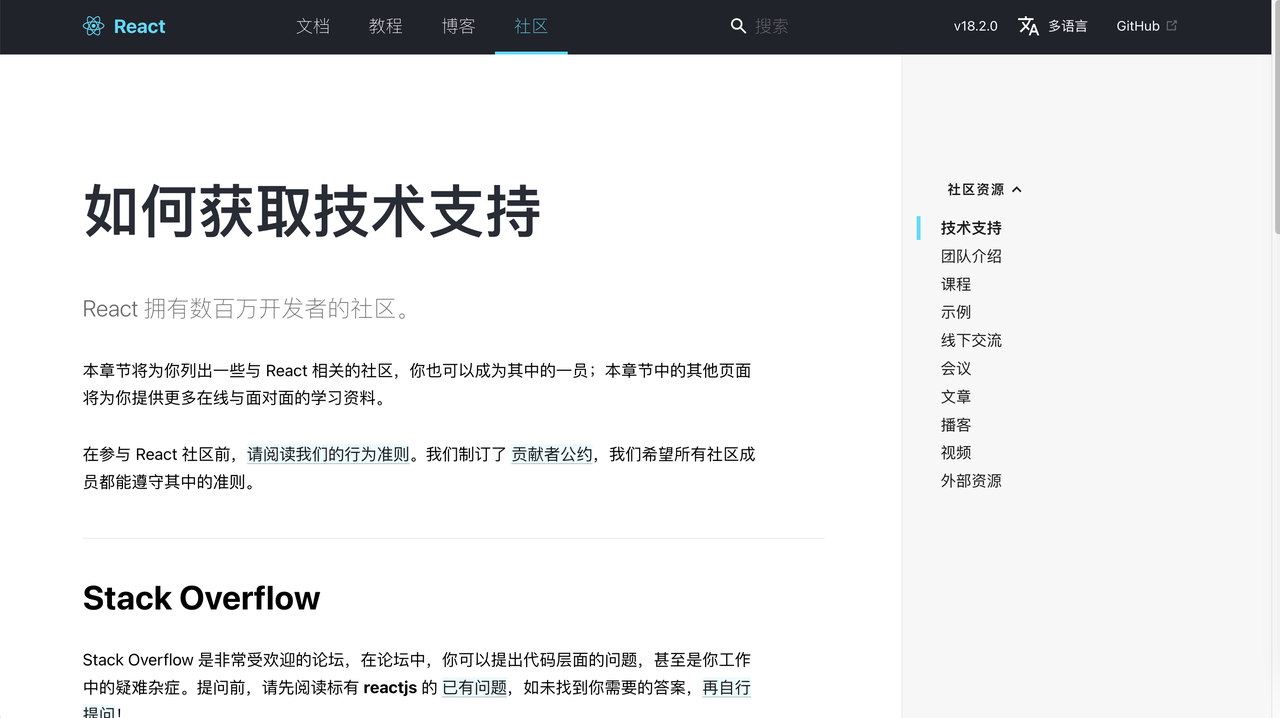
Task: Click the React atom logo icon
Action: 93,26
